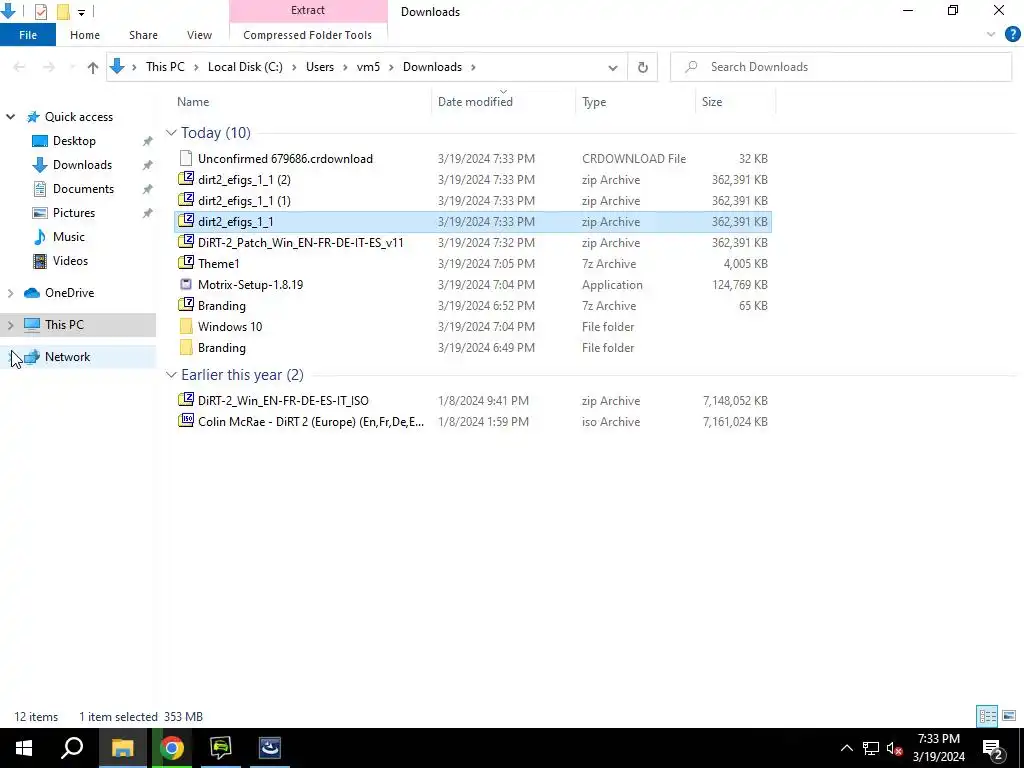
Task: Click the Extract contextual tab header
Action: click(x=308, y=10)
